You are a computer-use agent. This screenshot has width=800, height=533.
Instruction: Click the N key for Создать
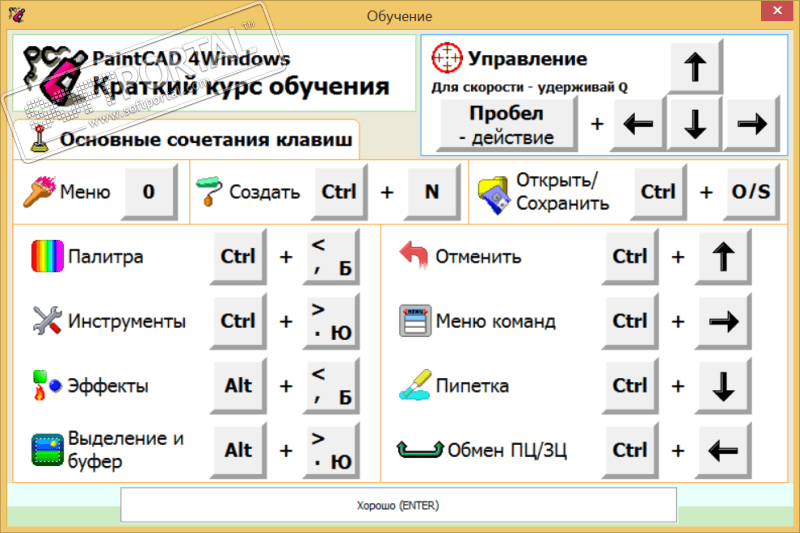432,192
